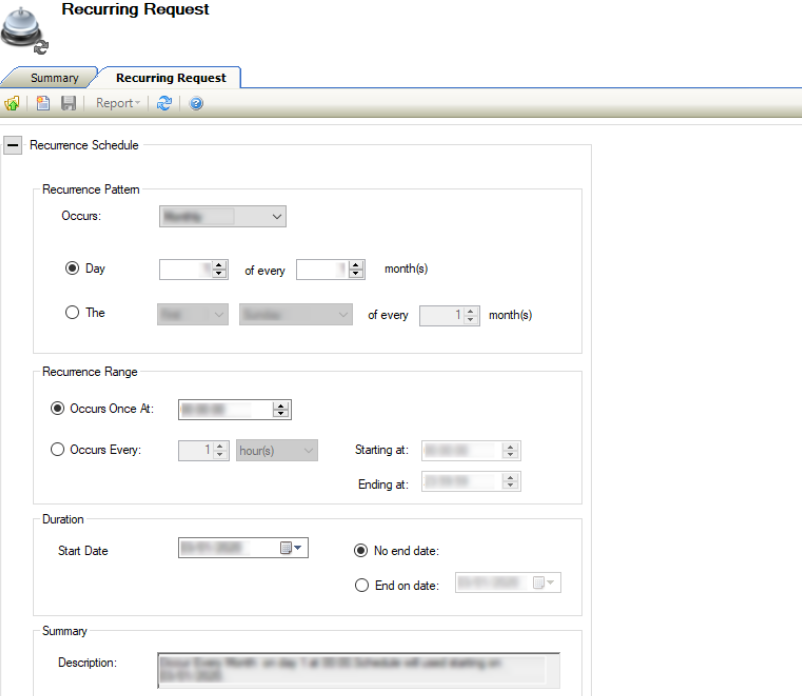Click the folder up-arrow toolbar icon
The height and width of the screenshot is (696, 802).
tap(12, 103)
